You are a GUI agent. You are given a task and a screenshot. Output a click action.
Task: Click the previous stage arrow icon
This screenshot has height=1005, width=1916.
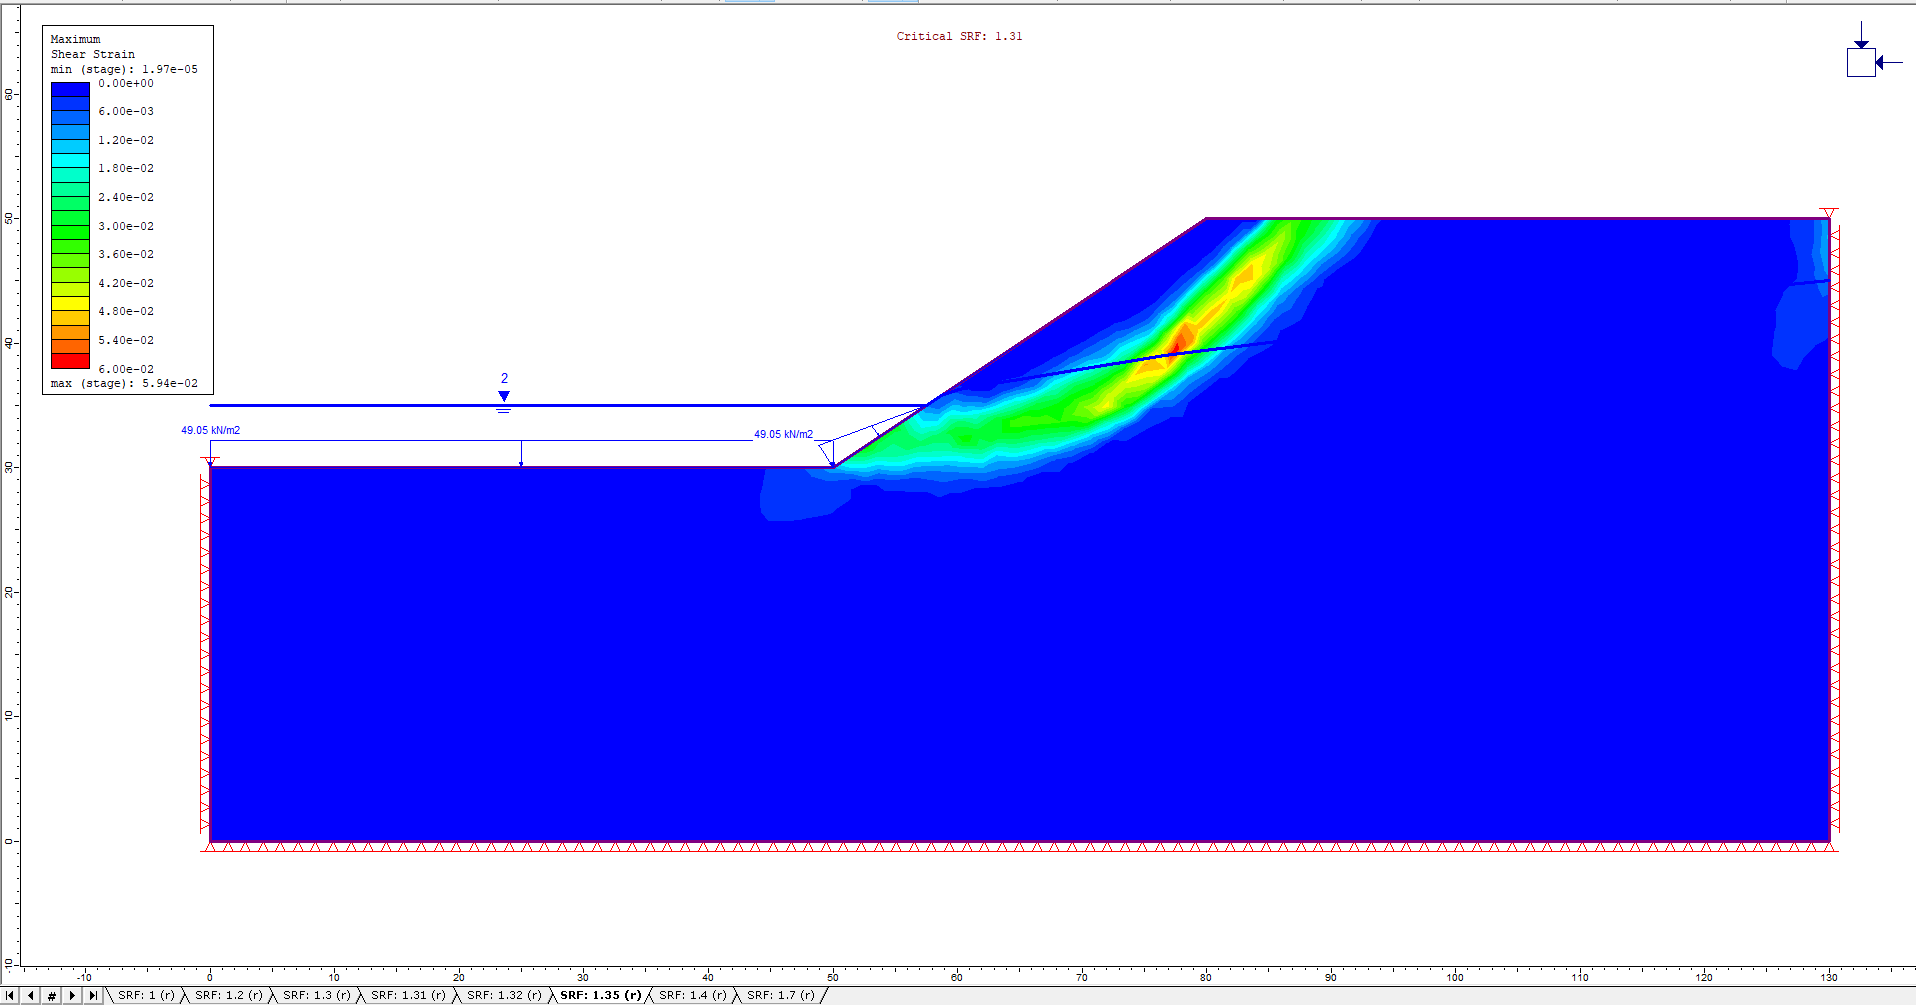click(31, 995)
